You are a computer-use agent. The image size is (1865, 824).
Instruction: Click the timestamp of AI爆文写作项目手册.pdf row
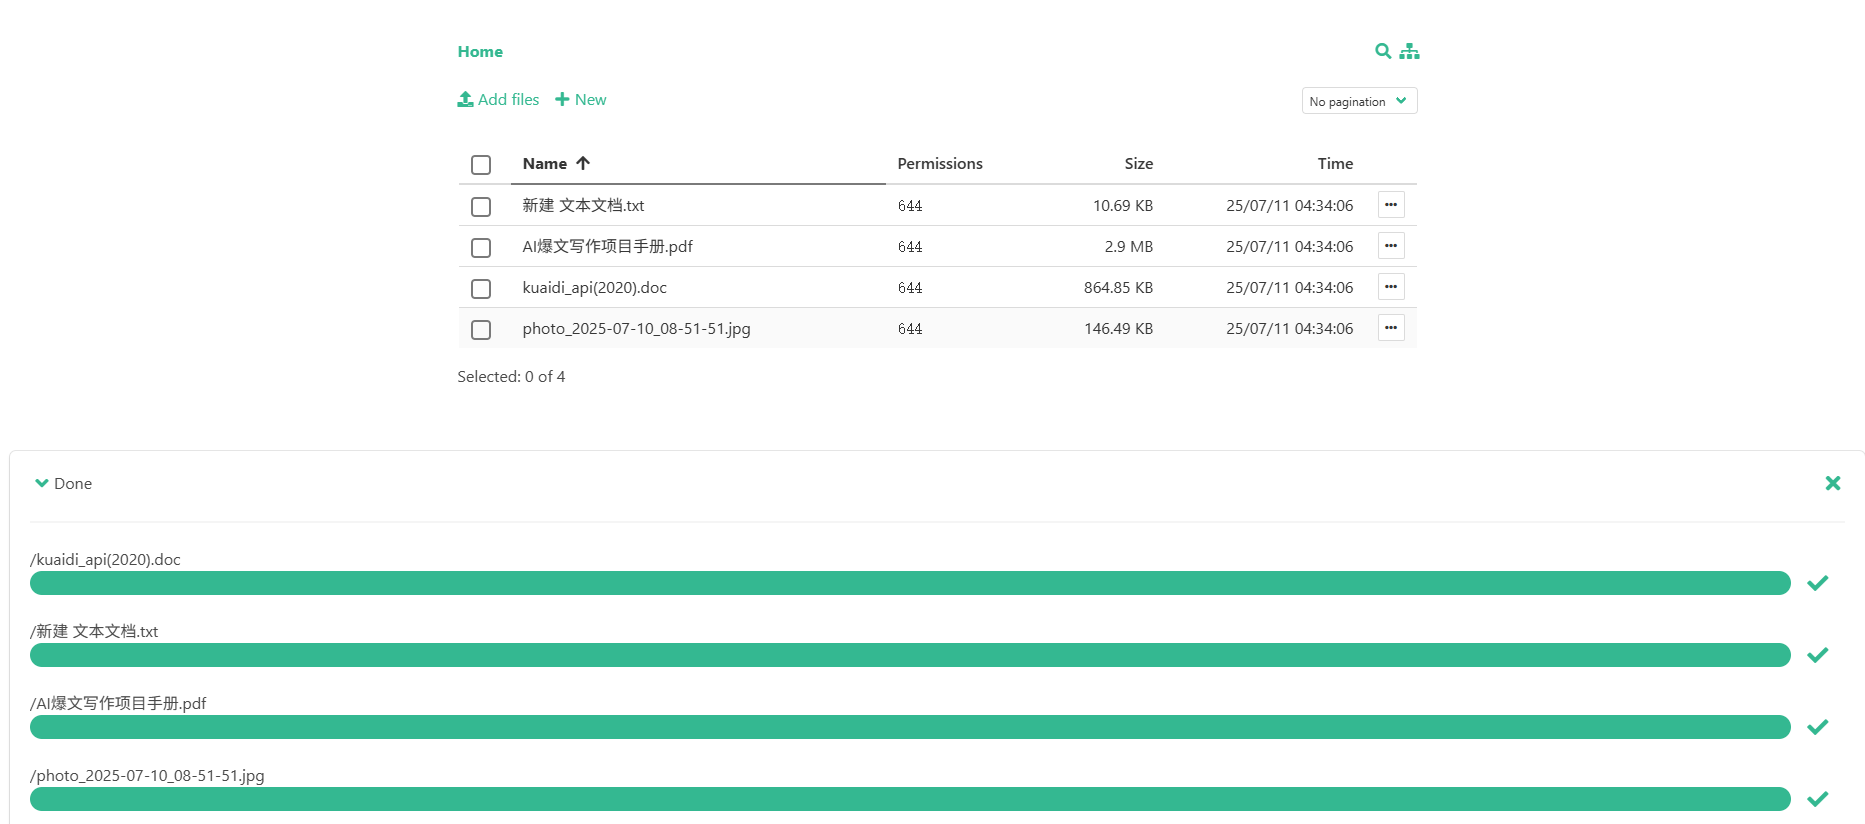tap(1289, 247)
